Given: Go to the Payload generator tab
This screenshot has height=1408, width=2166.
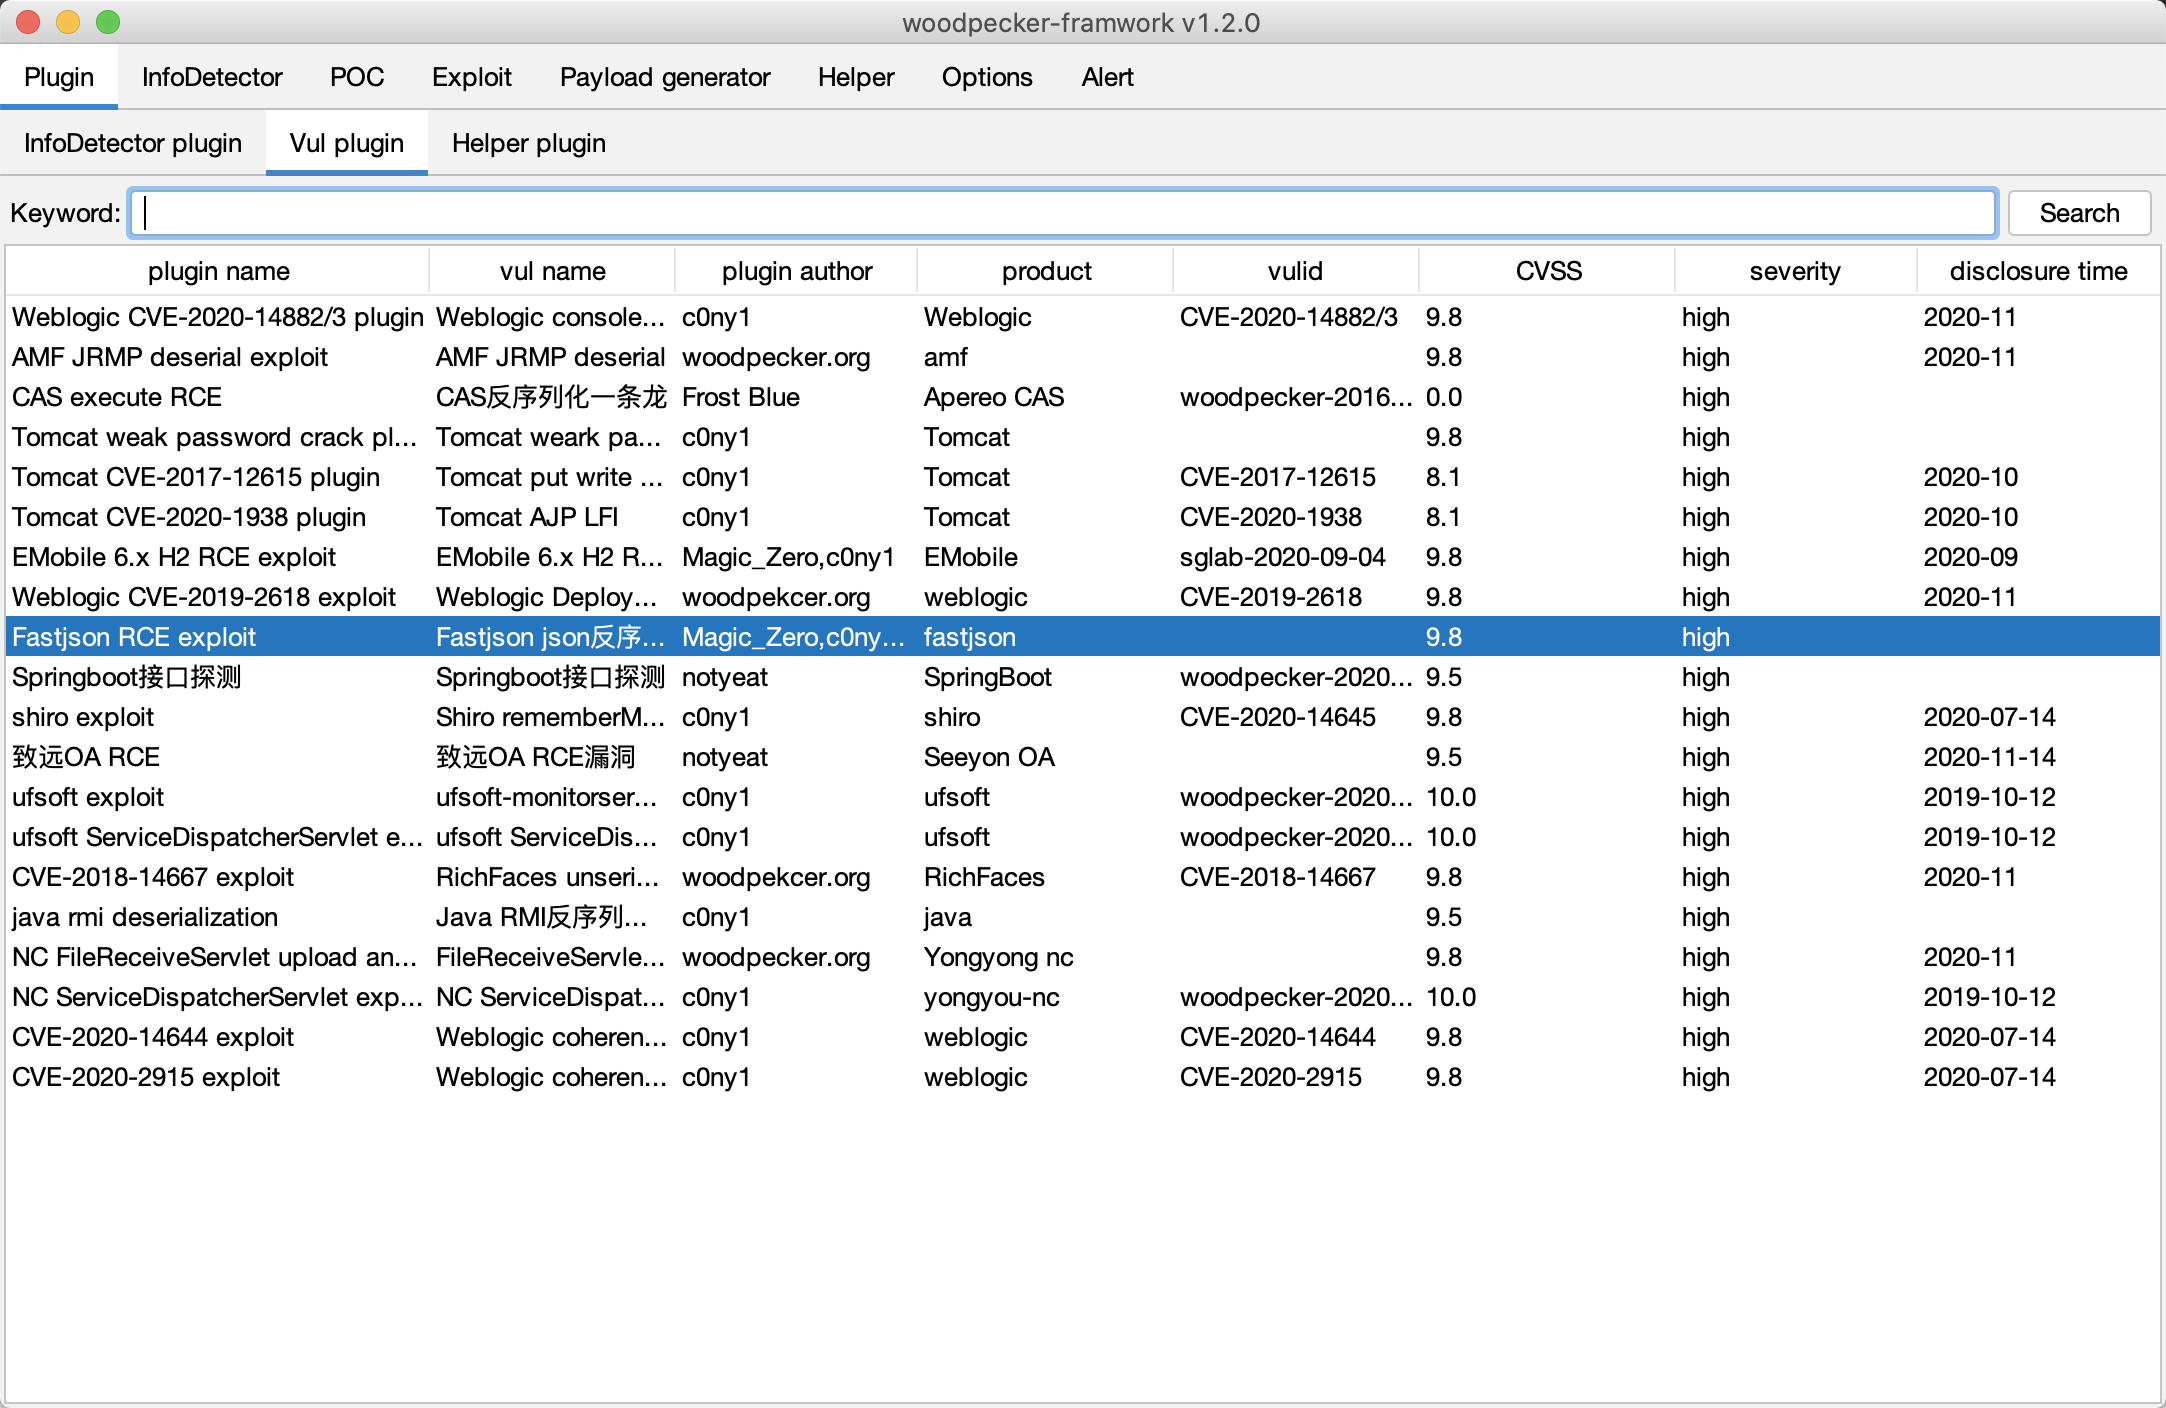Looking at the screenshot, I should [665, 77].
